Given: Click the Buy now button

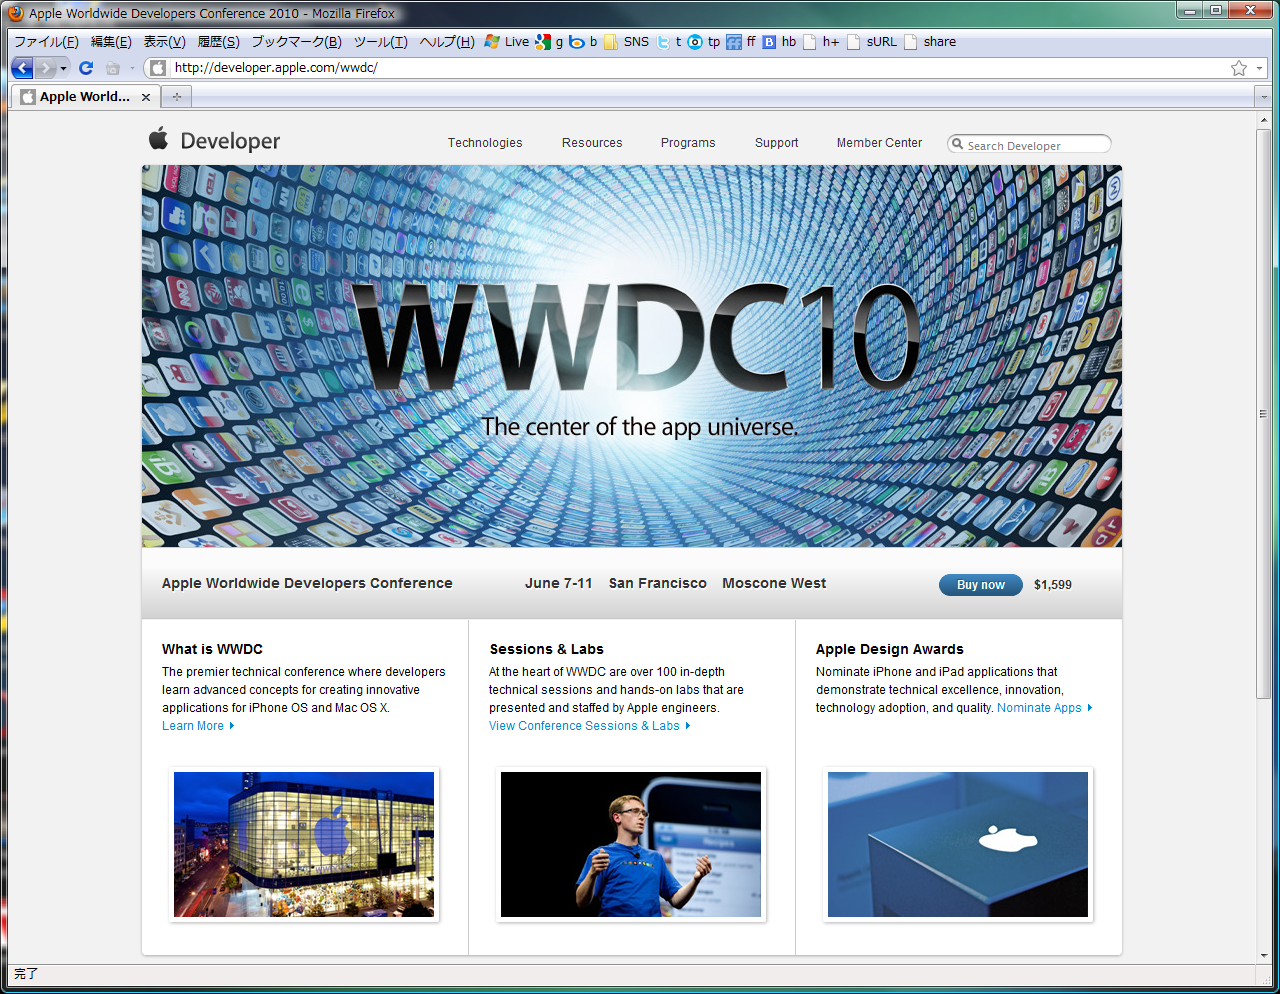Looking at the screenshot, I should pos(980,585).
